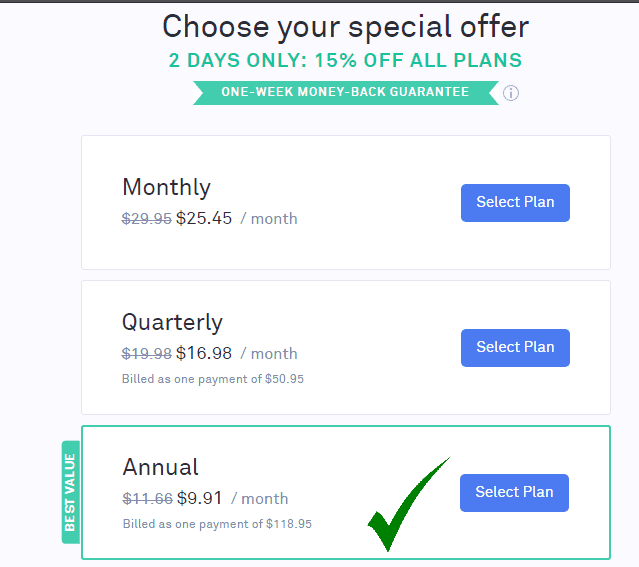Viewport: 639px width, 567px height.
Task: Click the crossed-out $29.95 price
Action: (x=147, y=219)
